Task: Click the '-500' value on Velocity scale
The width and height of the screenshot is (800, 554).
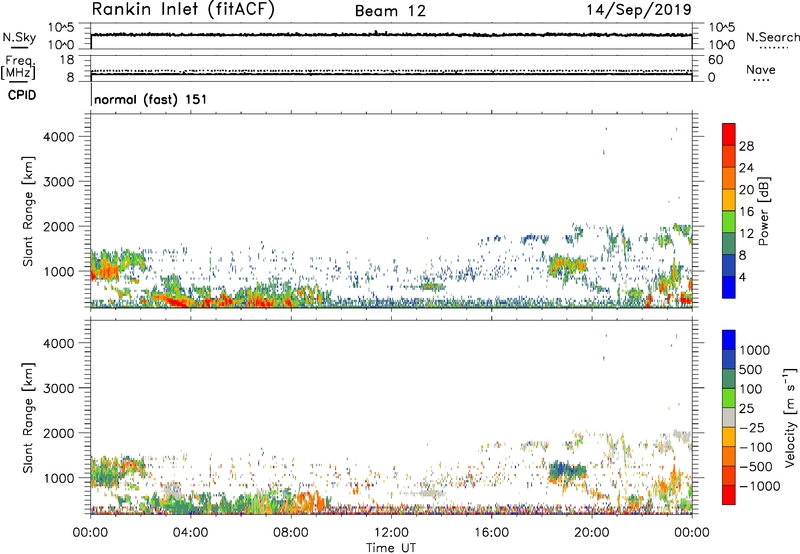Action: [x=756, y=466]
